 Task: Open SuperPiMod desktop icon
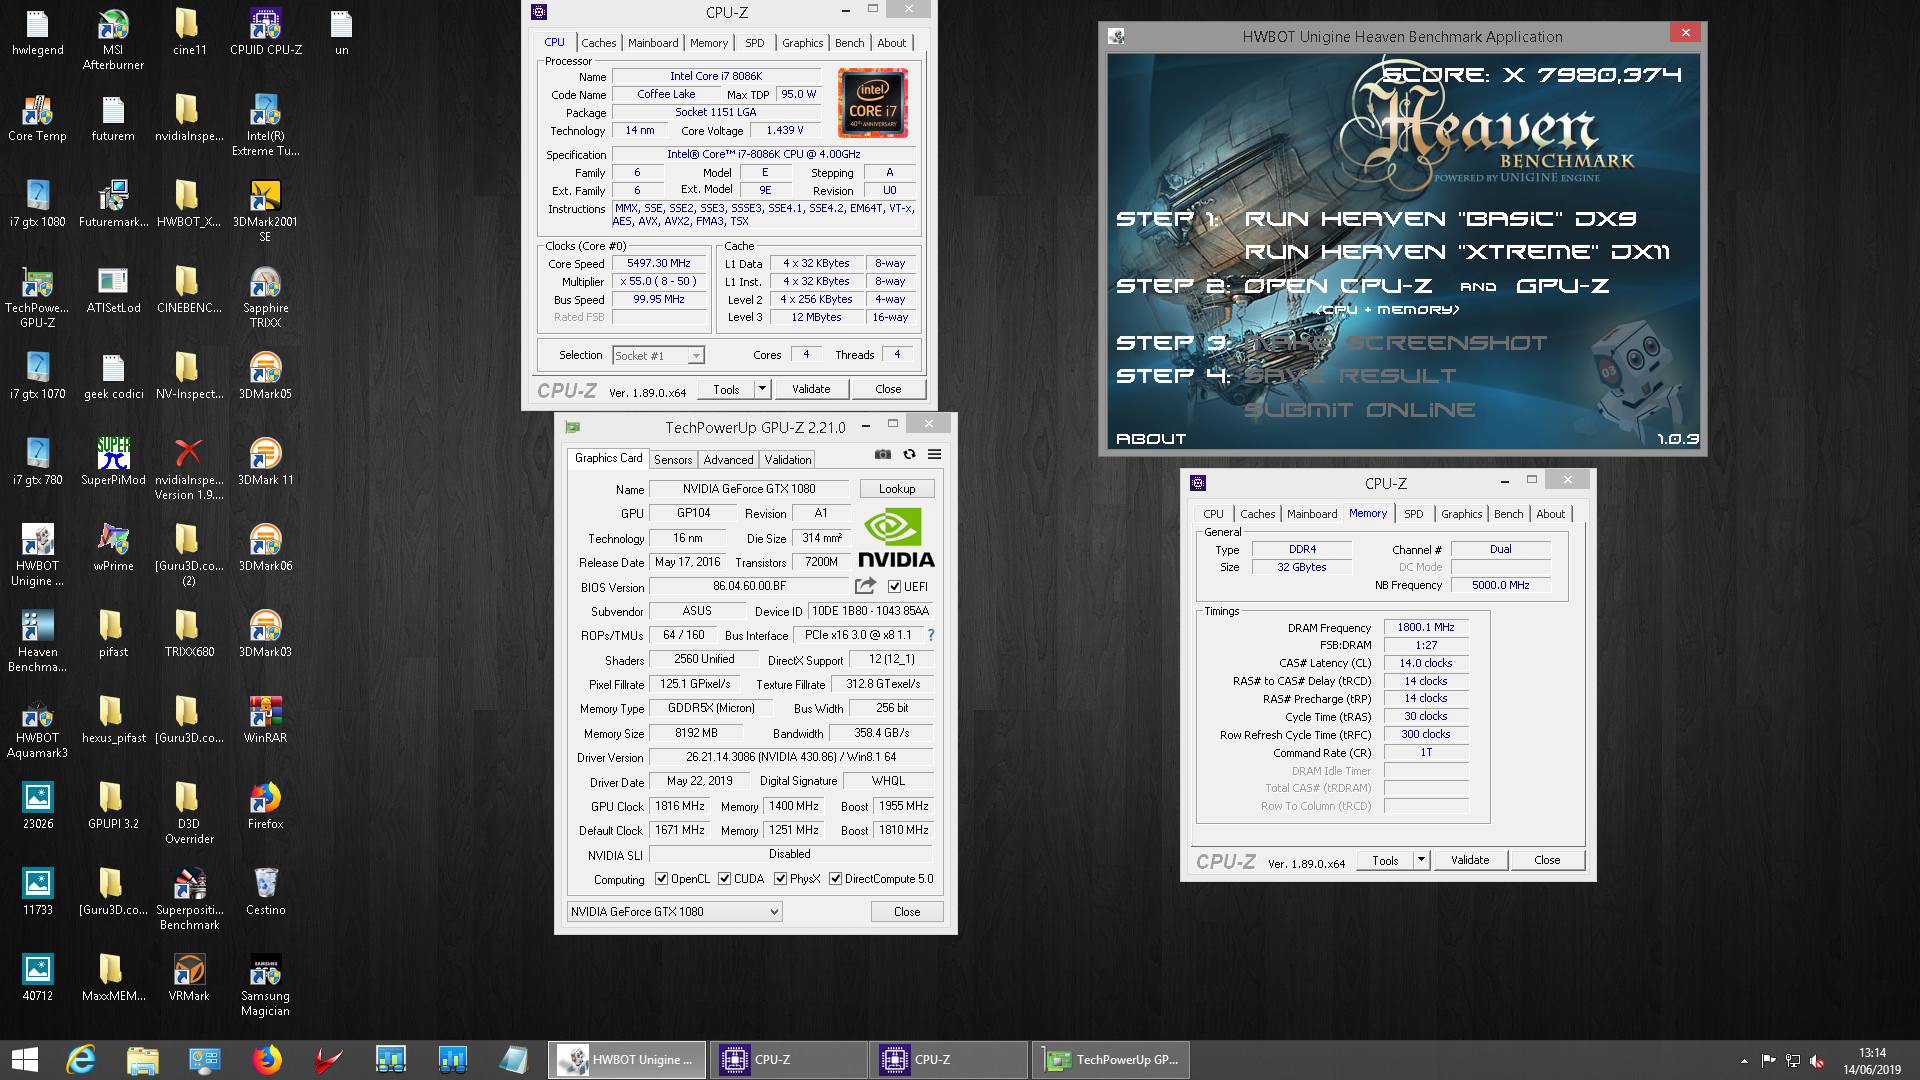113,462
